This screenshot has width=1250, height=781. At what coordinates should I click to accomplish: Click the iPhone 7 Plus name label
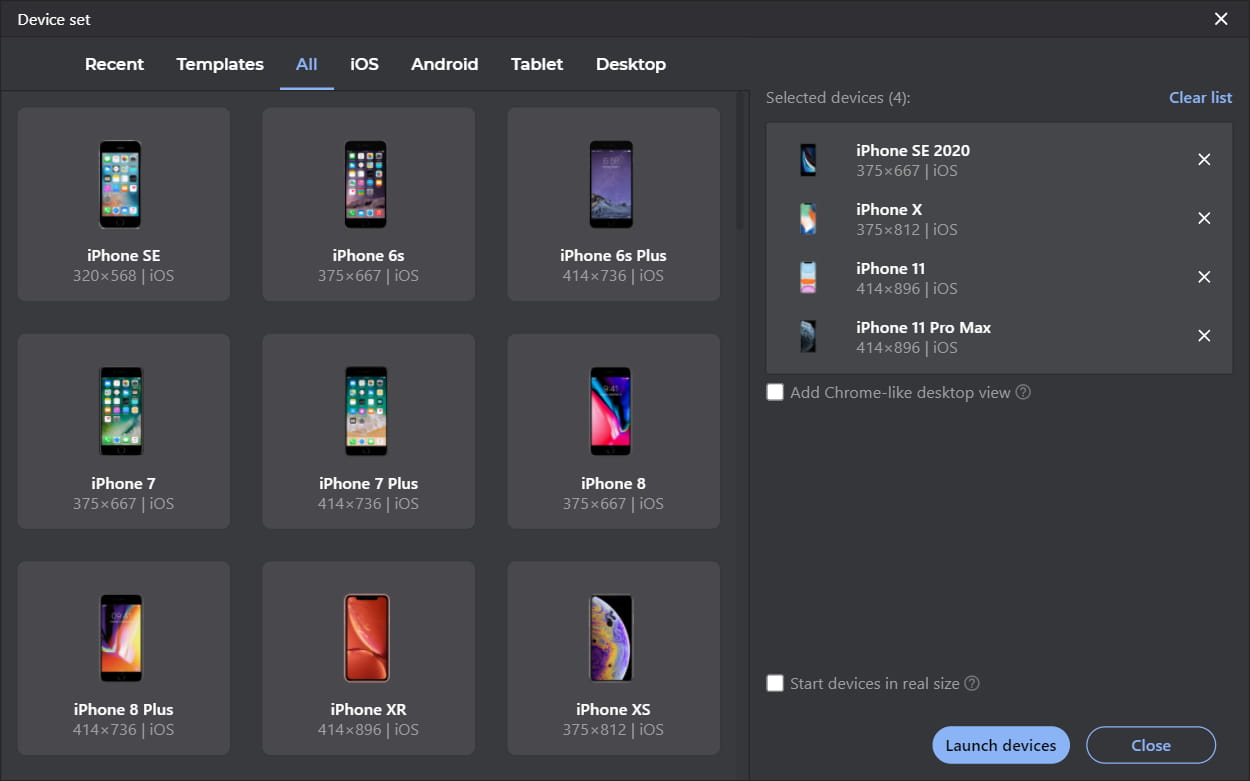pyautogui.click(x=369, y=483)
